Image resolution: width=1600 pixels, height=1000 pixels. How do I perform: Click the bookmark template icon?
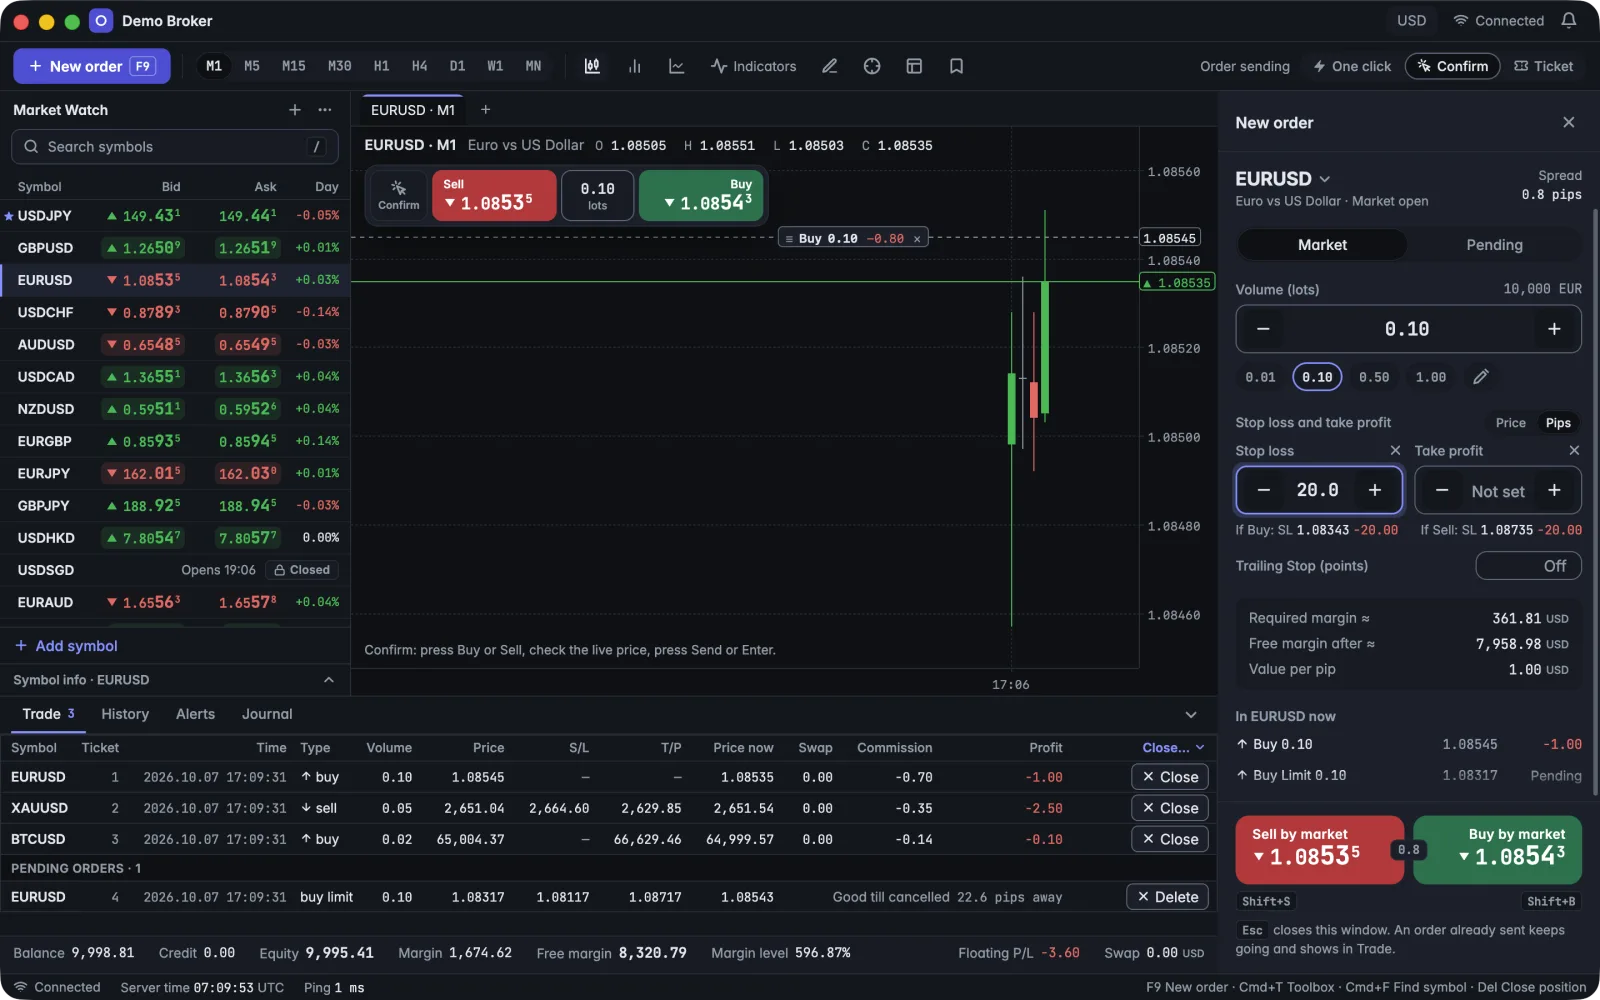pyautogui.click(x=956, y=66)
